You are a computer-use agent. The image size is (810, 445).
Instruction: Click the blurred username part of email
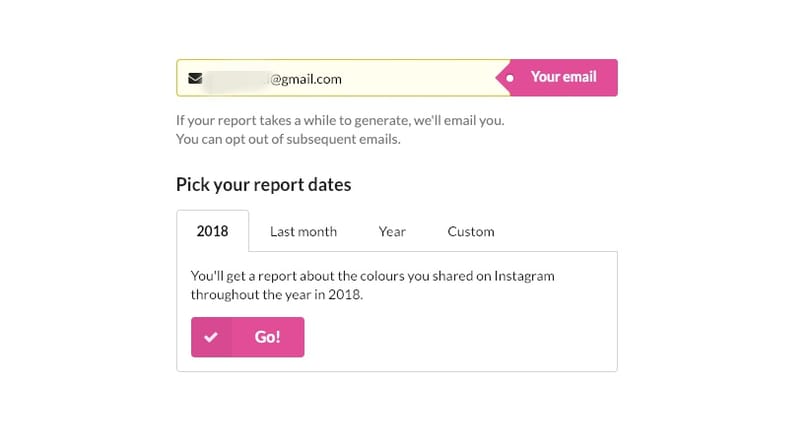237,79
